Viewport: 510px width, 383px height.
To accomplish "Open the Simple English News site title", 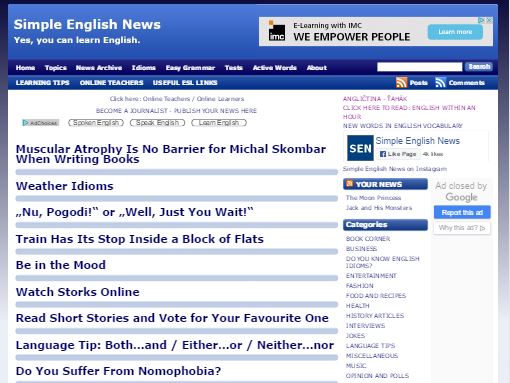I will coord(87,24).
